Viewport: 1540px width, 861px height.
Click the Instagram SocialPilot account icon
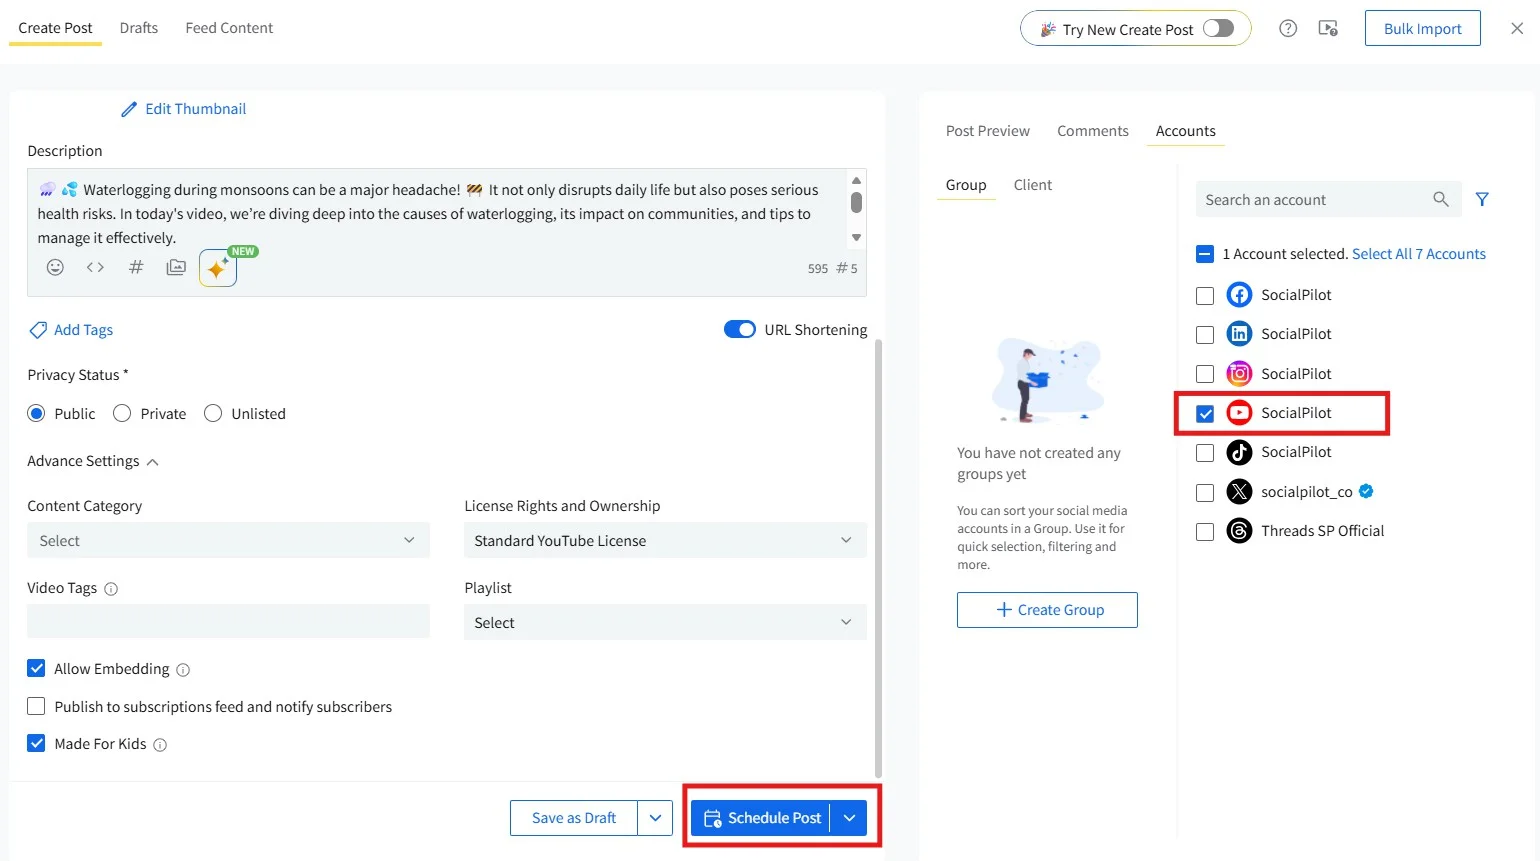[x=1239, y=374]
